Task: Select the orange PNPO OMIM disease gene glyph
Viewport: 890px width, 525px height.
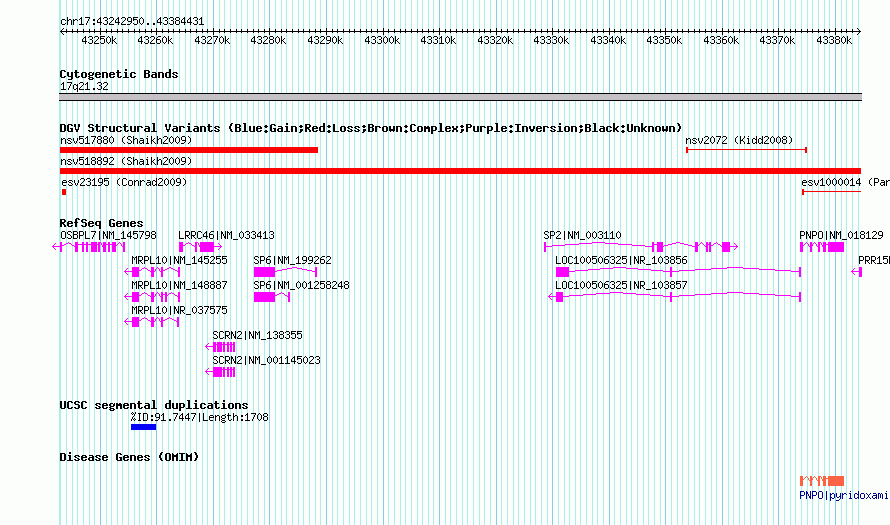Action: (x=822, y=481)
